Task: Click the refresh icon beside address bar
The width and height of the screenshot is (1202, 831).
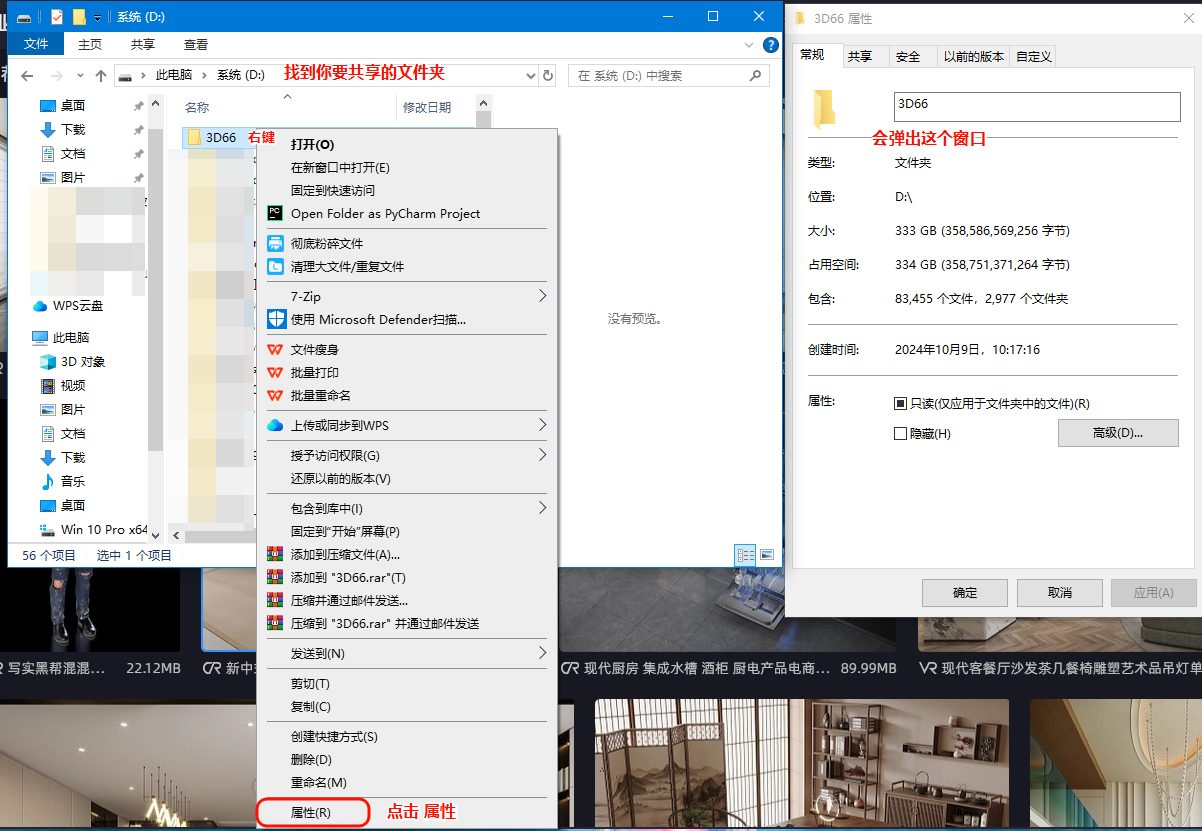Action: pos(547,76)
